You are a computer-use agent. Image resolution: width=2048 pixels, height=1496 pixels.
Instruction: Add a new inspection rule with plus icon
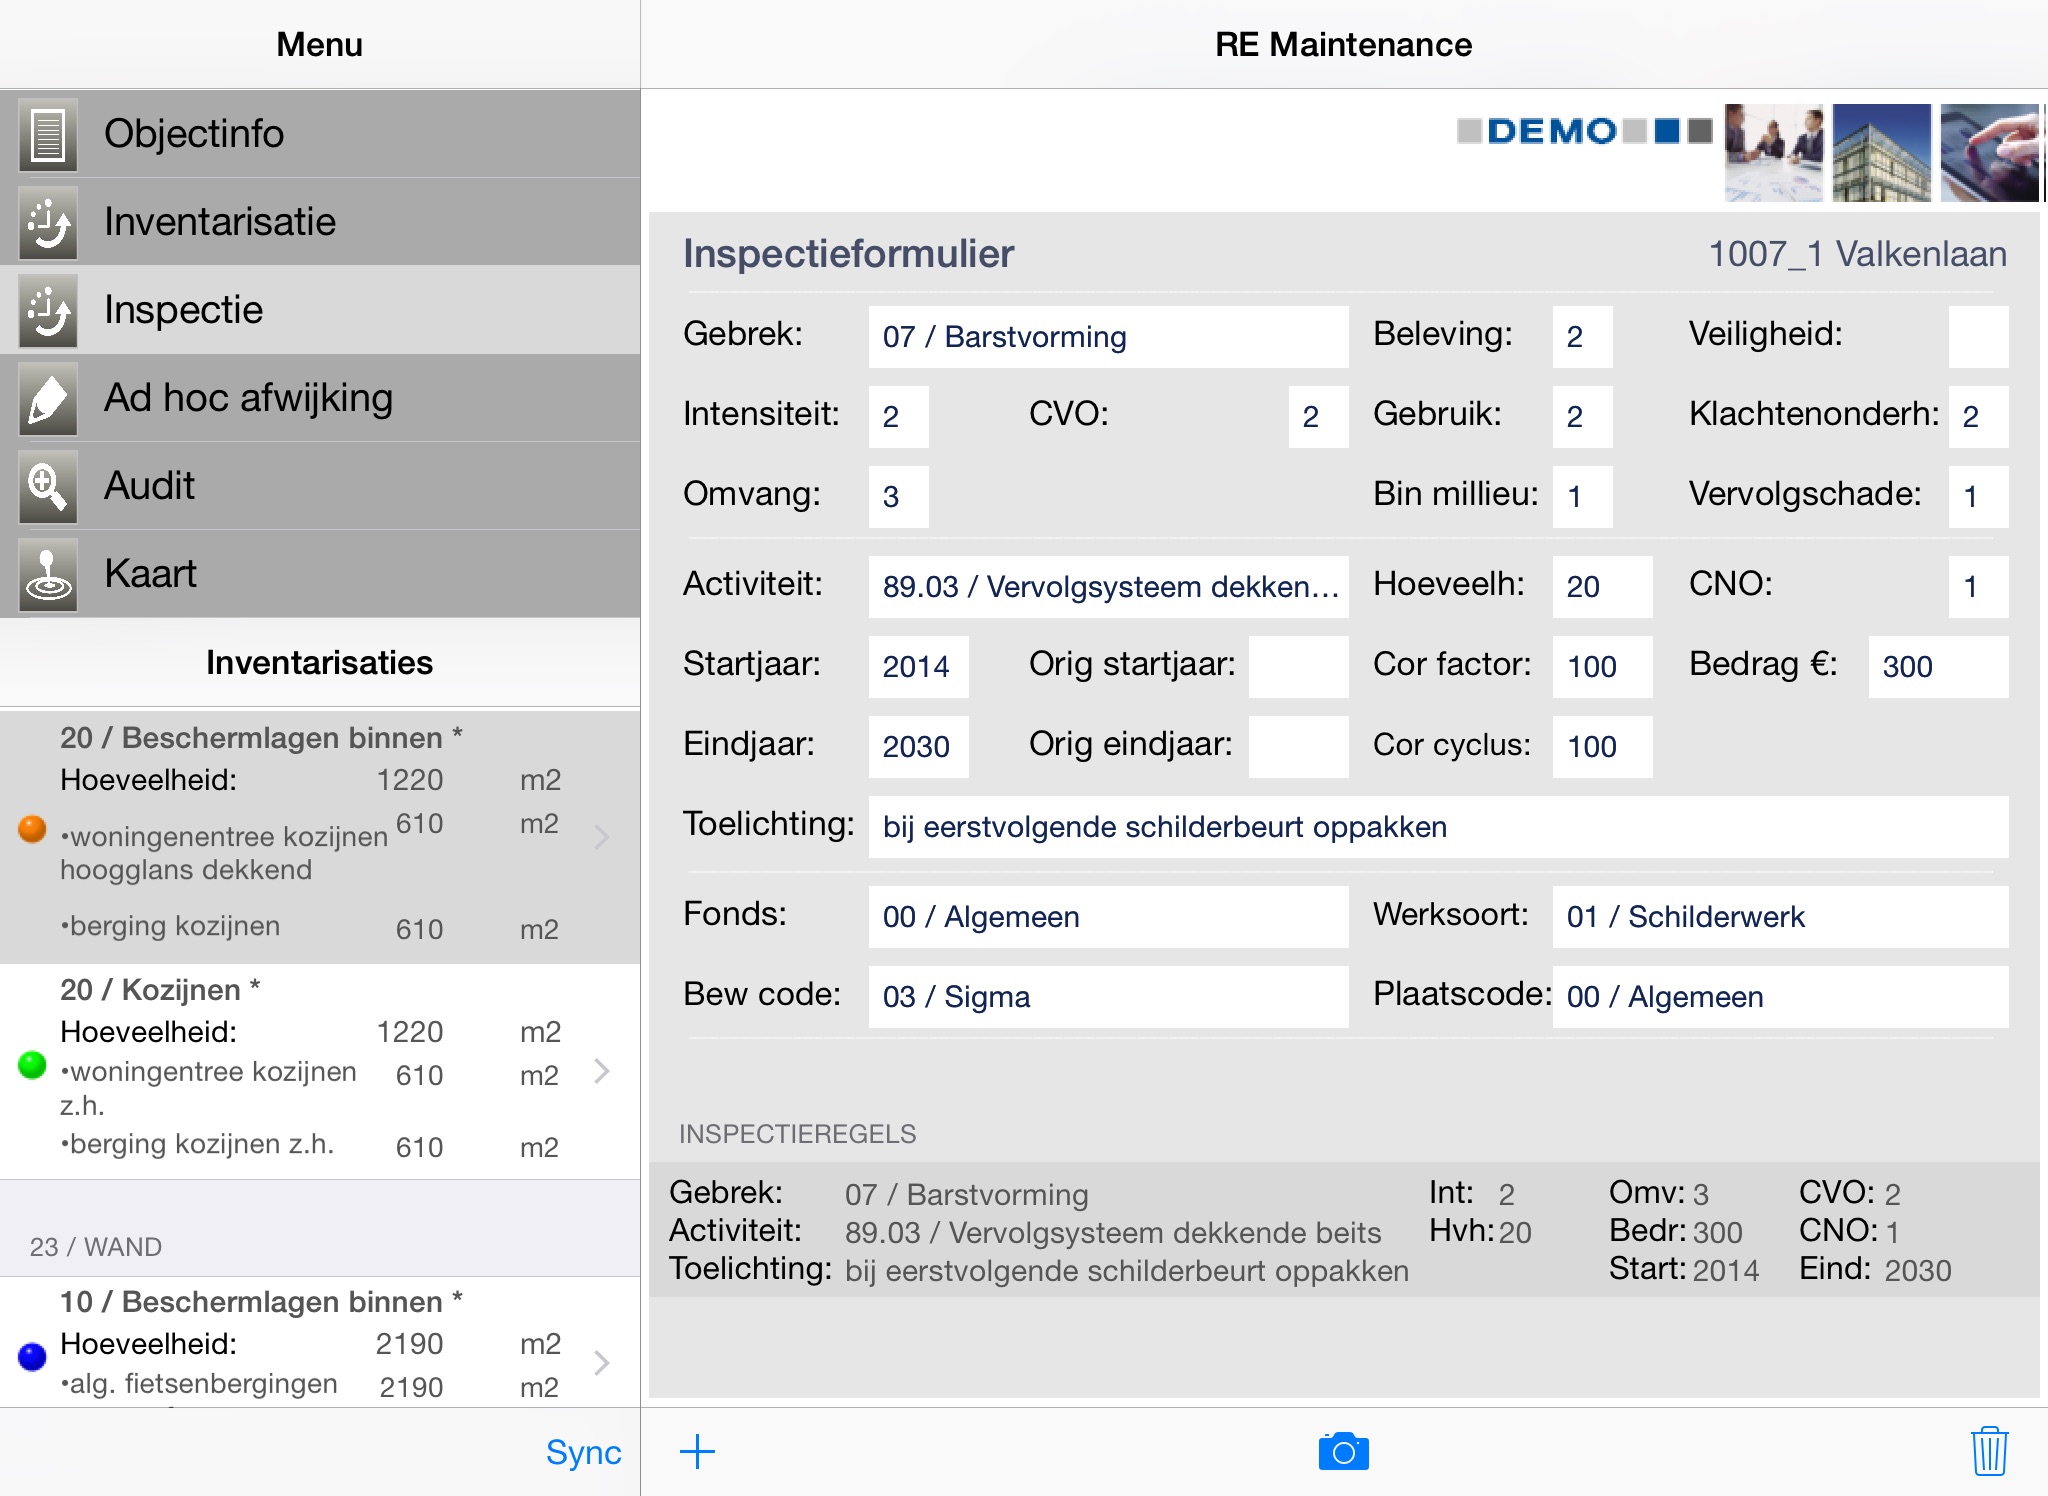(697, 1452)
